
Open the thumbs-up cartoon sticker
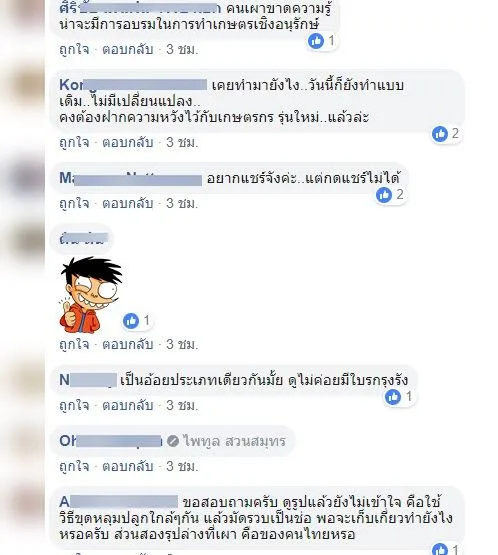click(x=91, y=295)
